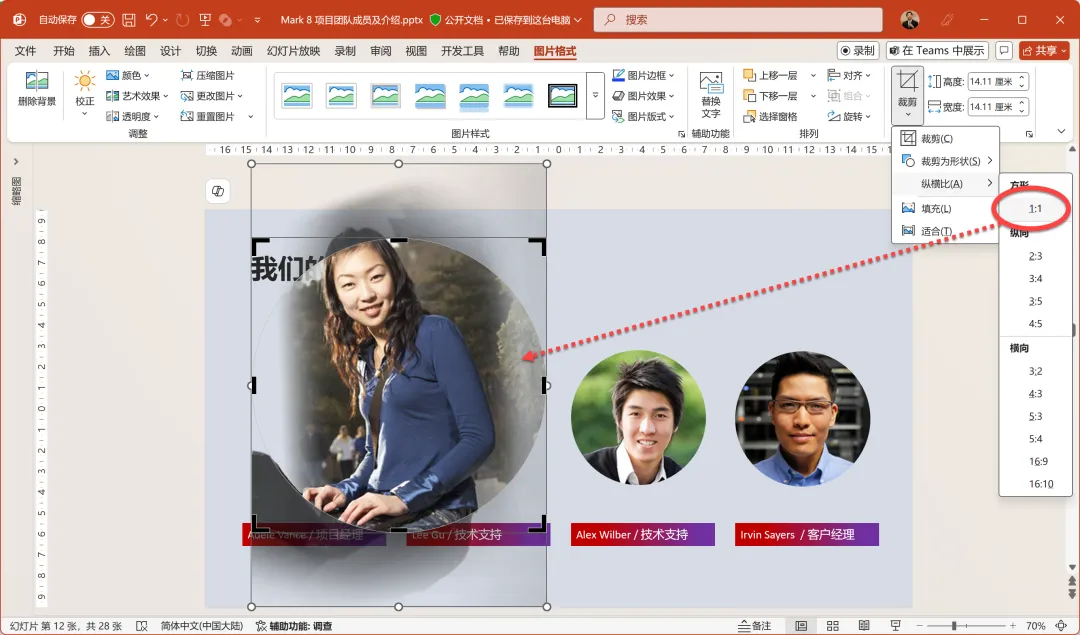1080x635 pixels.
Task: Toggle the Notes (备注) pane
Action: click(754, 625)
